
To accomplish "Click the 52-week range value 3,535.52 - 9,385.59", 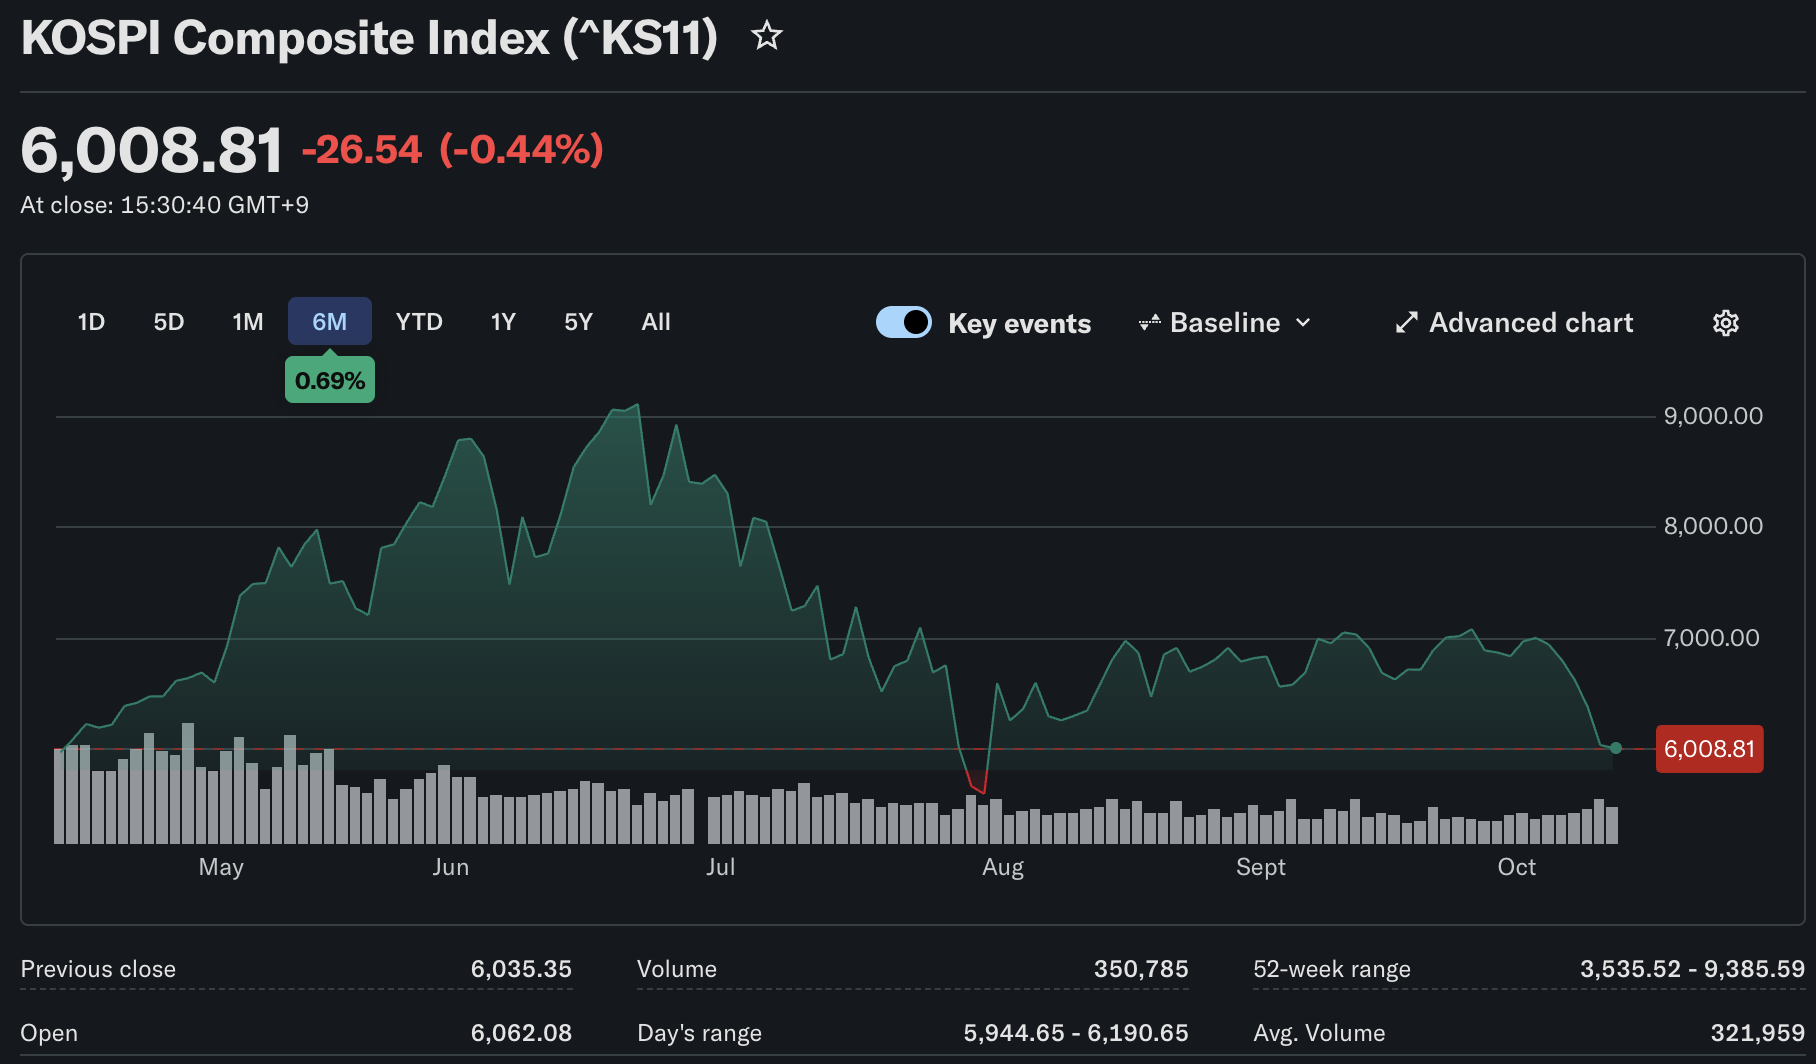I will [1692, 969].
